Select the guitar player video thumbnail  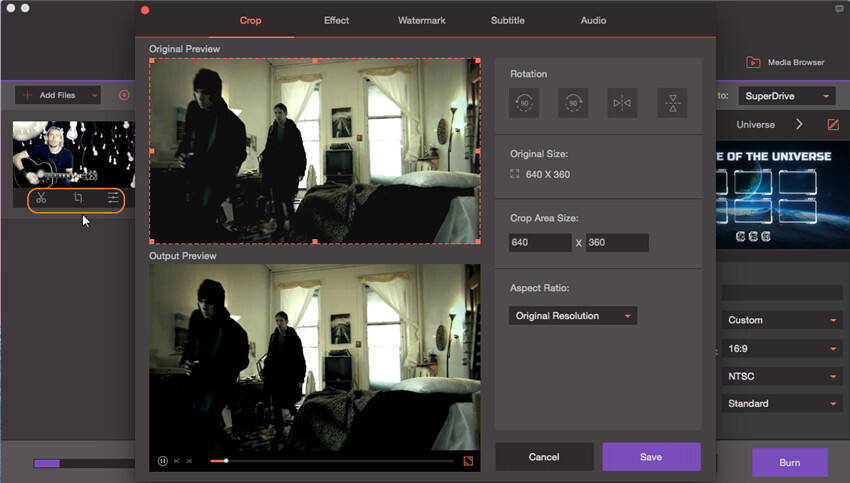pyautogui.click(x=74, y=154)
